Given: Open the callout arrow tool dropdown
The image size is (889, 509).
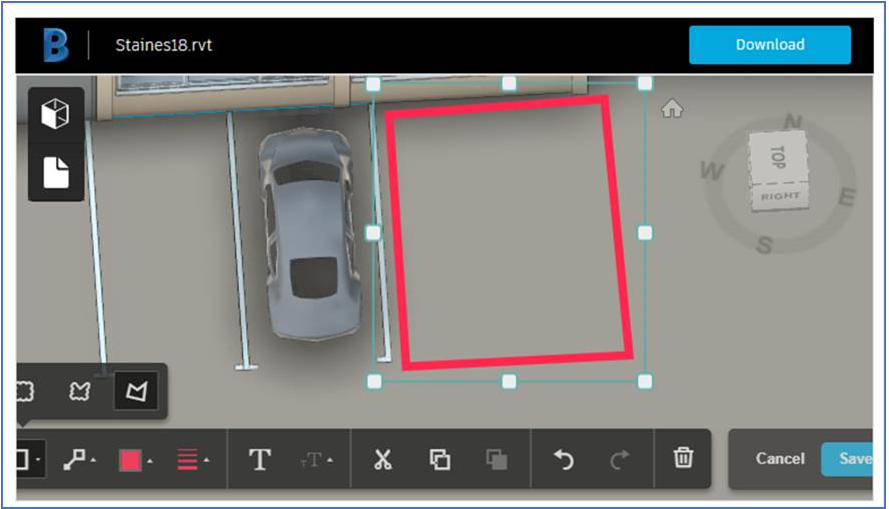Looking at the screenshot, I should 79,459.
